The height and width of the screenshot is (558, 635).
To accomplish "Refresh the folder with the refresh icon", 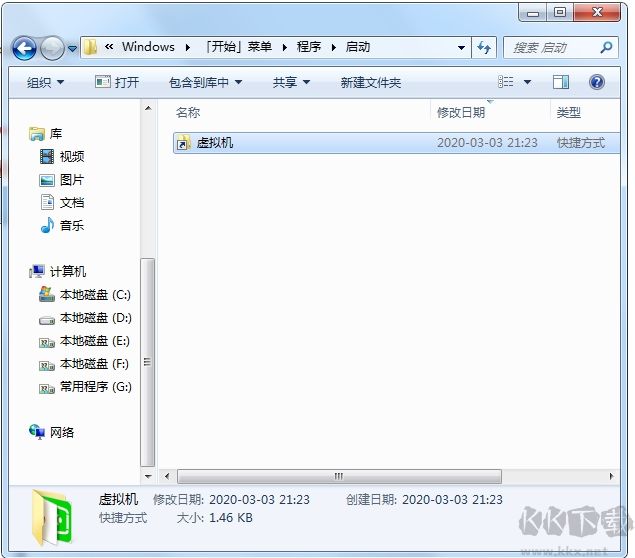I will click(x=484, y=48).
